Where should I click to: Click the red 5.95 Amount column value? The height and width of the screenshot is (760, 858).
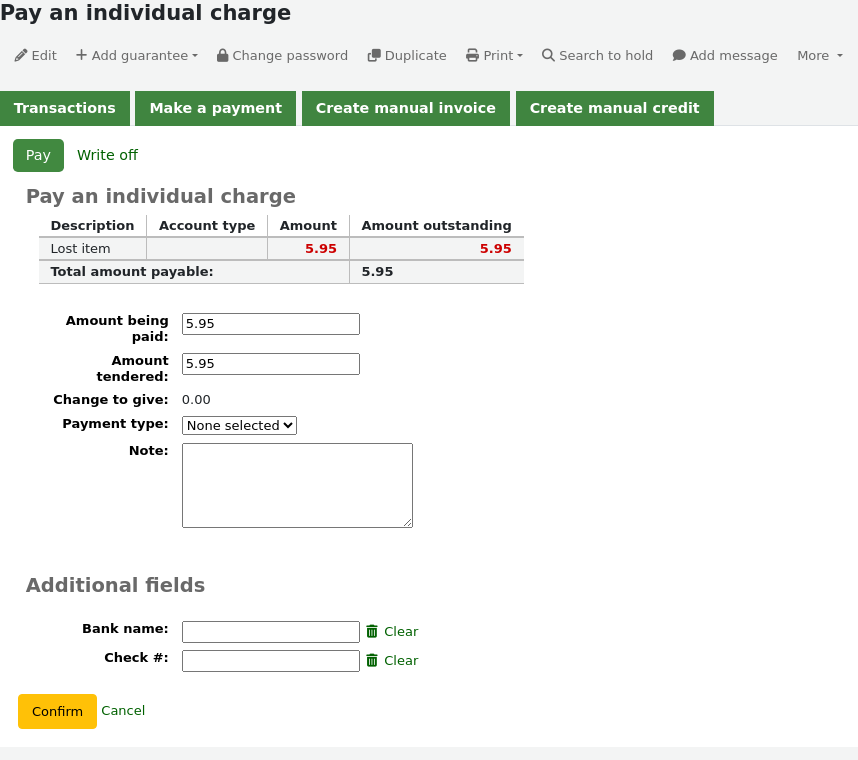click(x=321, y=248)
